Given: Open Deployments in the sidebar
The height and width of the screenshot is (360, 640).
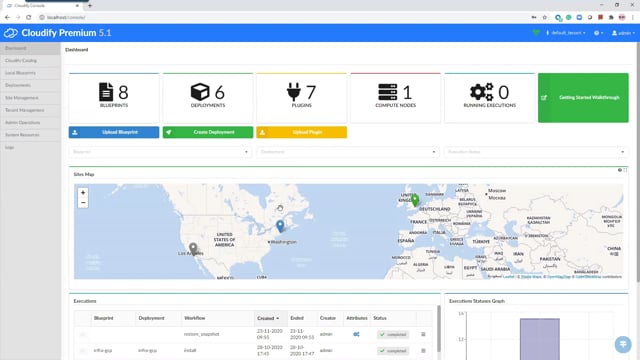Looking at the screenshot, I should point(31,85).
